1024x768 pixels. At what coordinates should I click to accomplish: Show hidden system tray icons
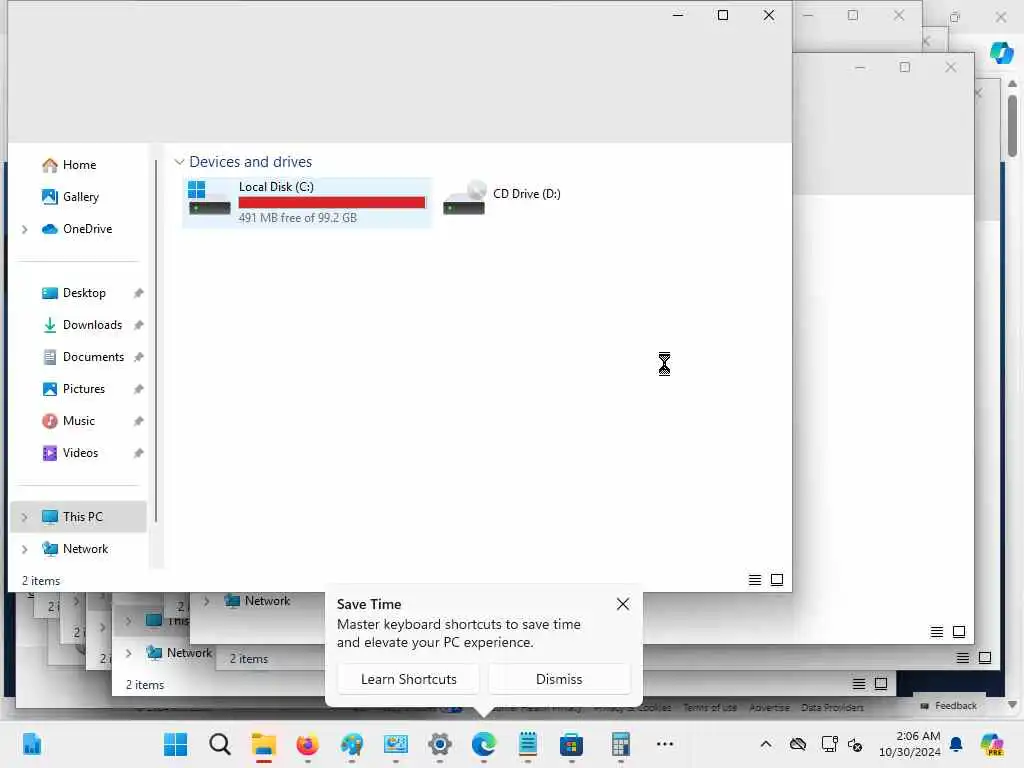coord(766,744)
